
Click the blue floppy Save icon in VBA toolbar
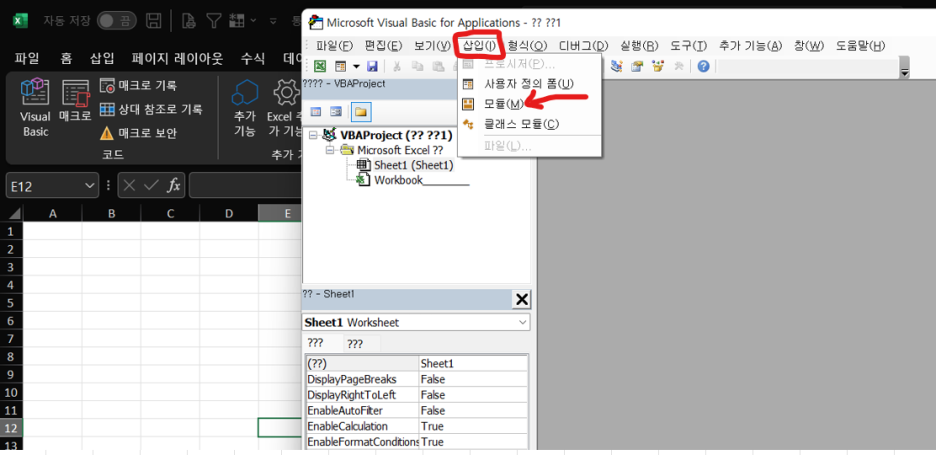pos(372,66)
